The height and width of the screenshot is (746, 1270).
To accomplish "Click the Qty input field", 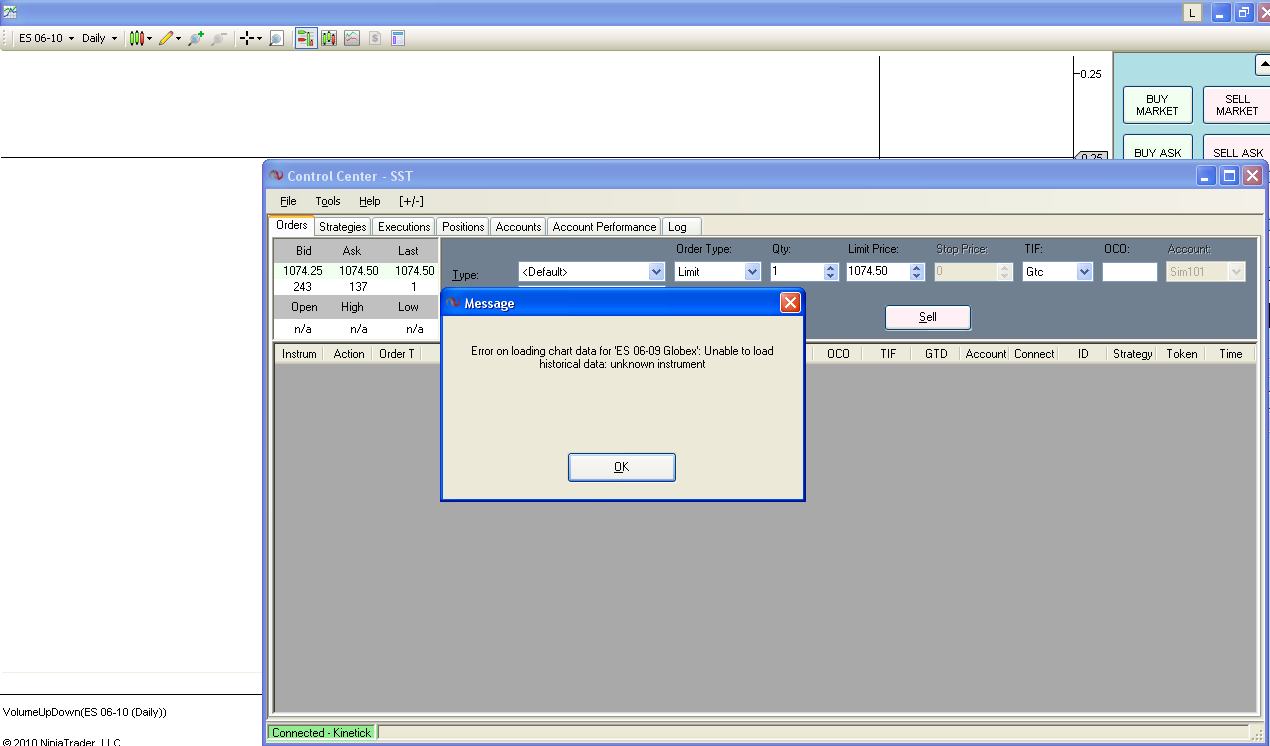I will (x=797, y=271).
